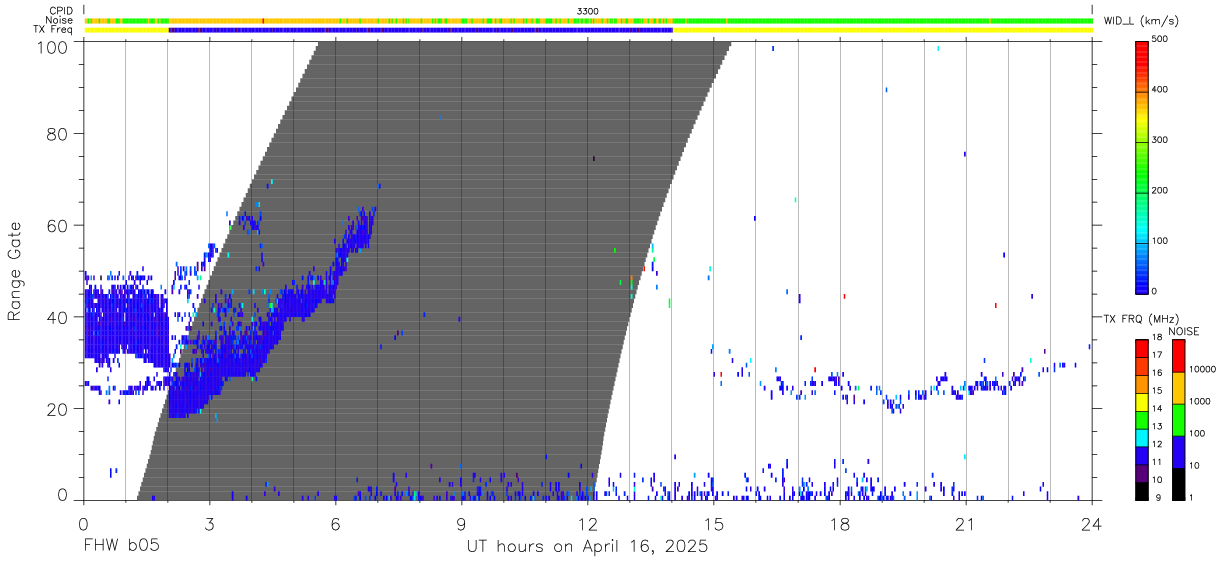Click the blue segment of TX Freq strip
Viewport: 1228px width, 567px height.
point(420,30)
